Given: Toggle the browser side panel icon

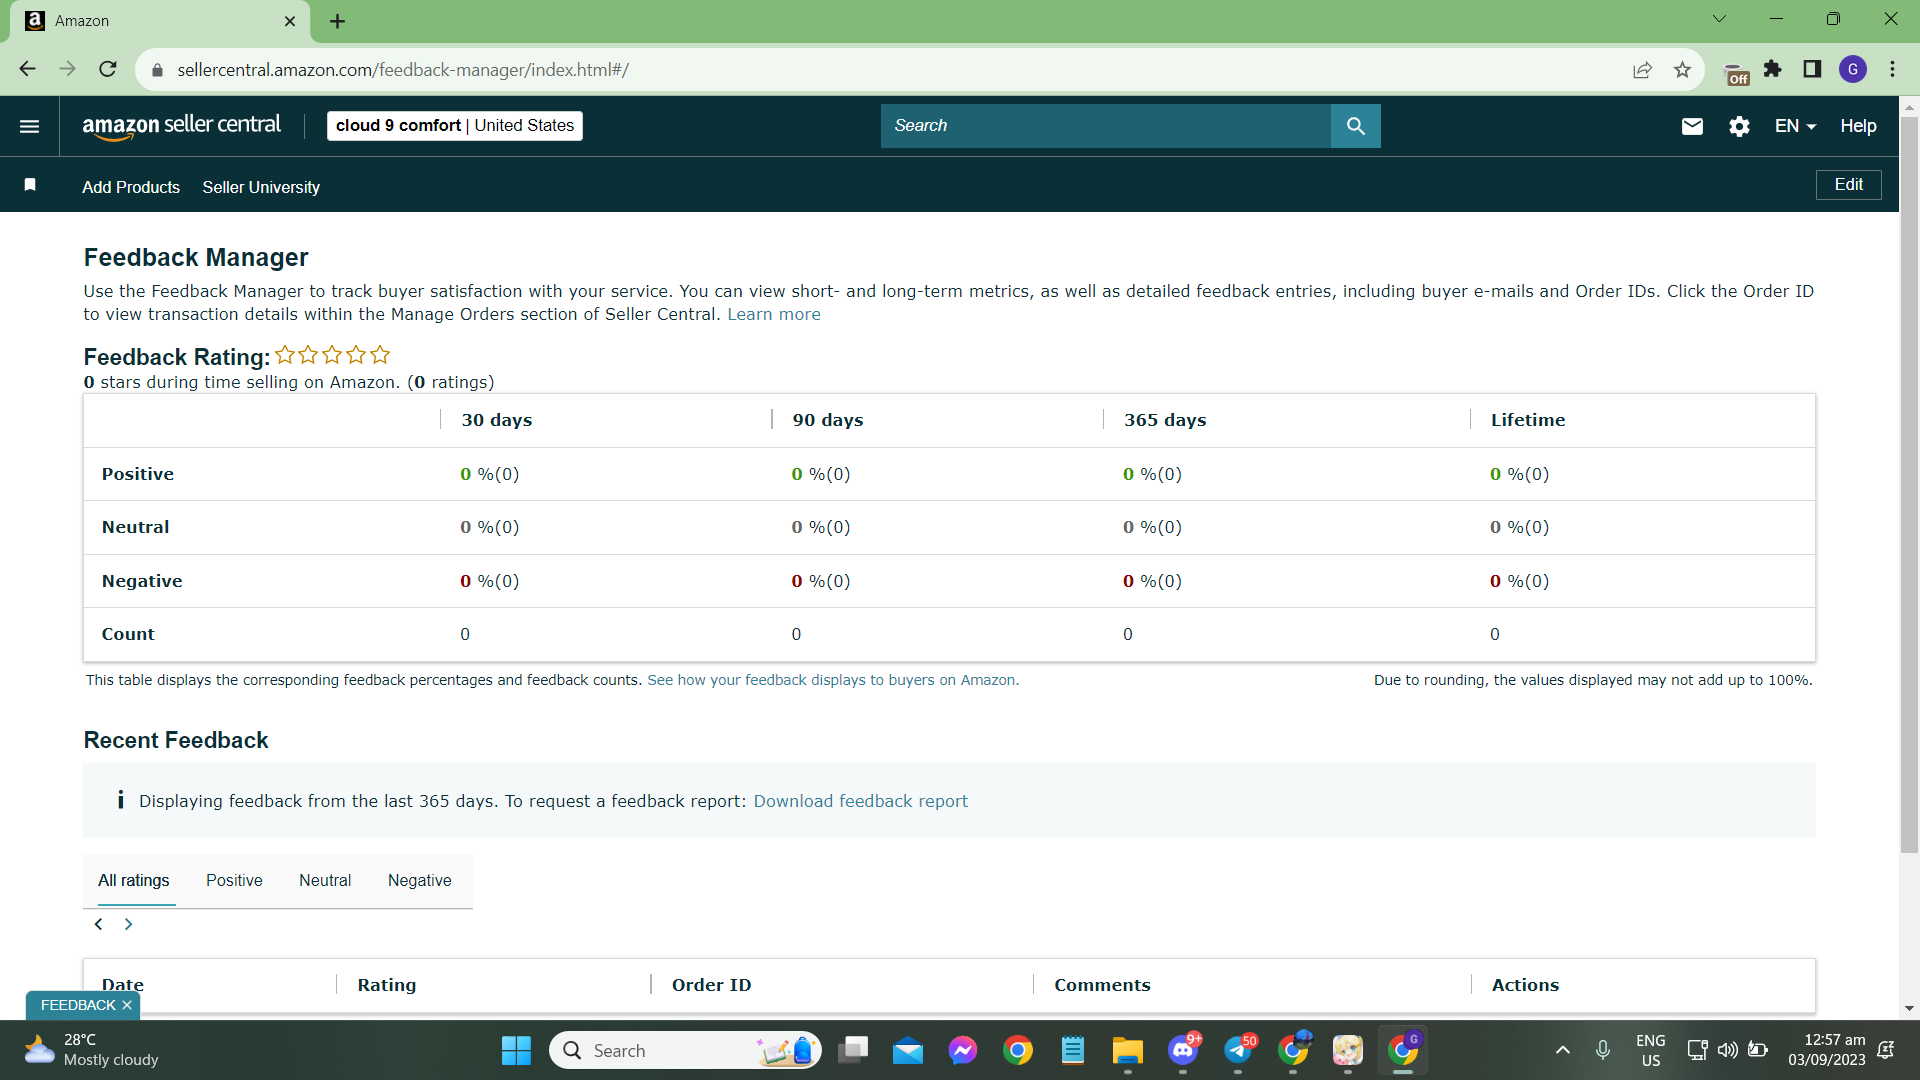Looking at the screenshot, I should tap(1812, 69).
